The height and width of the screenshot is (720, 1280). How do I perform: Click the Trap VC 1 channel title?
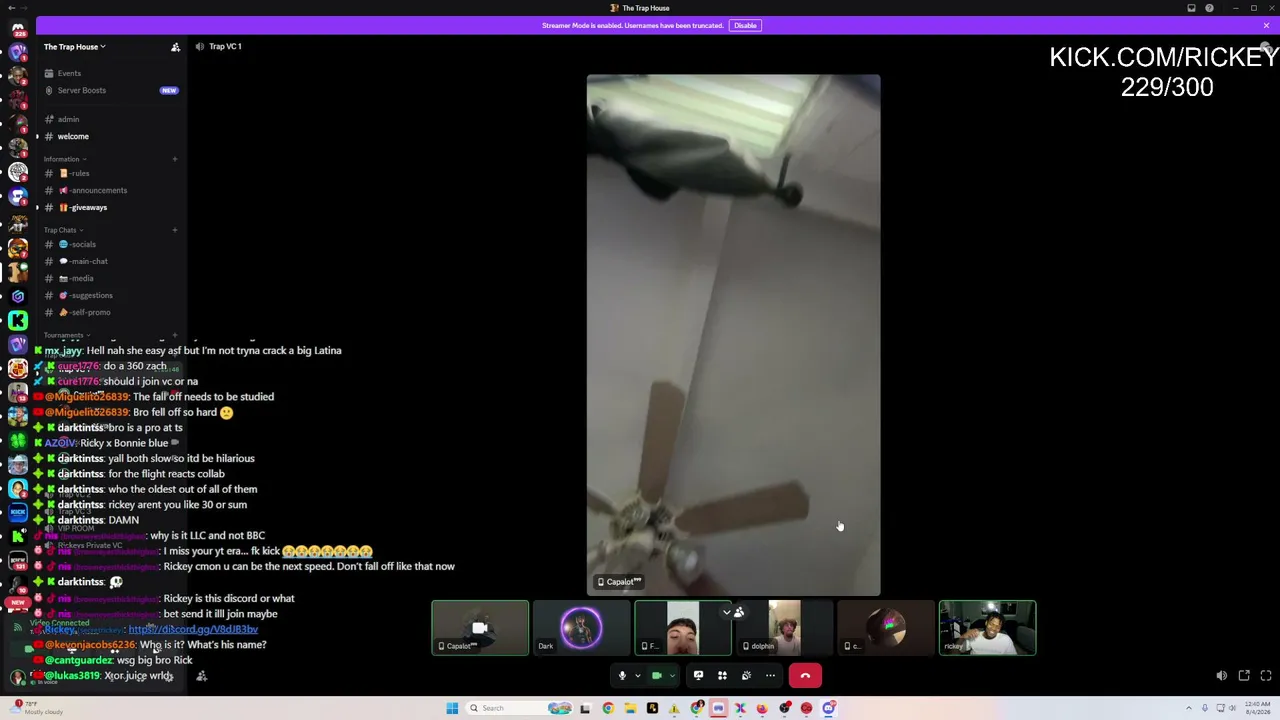click(x=225, y=46)
